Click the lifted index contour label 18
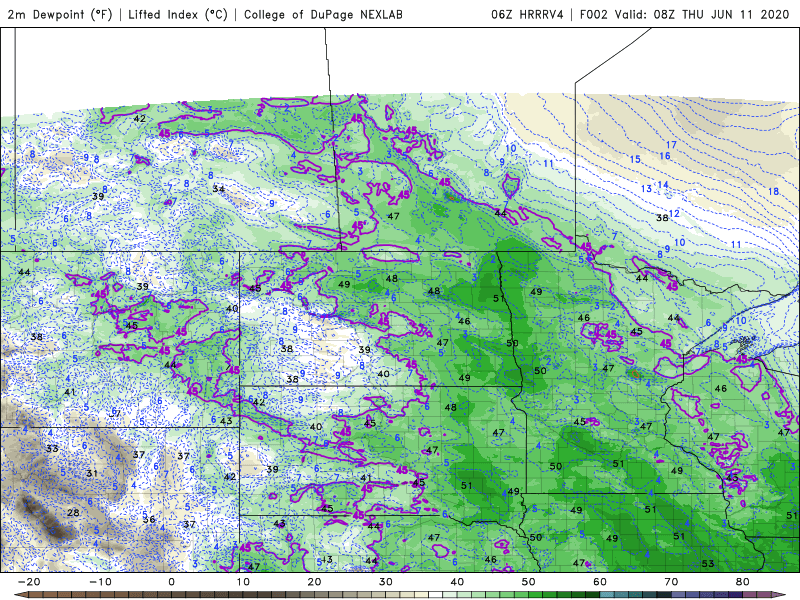 [x=773, y=191]
